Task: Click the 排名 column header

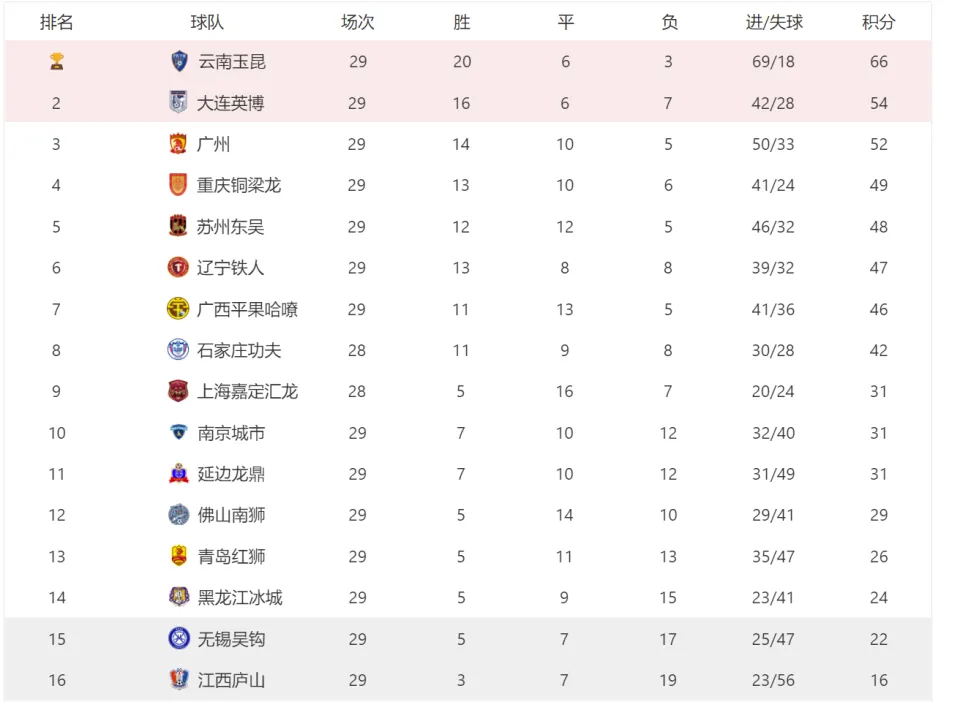Action: pos(56,23)
